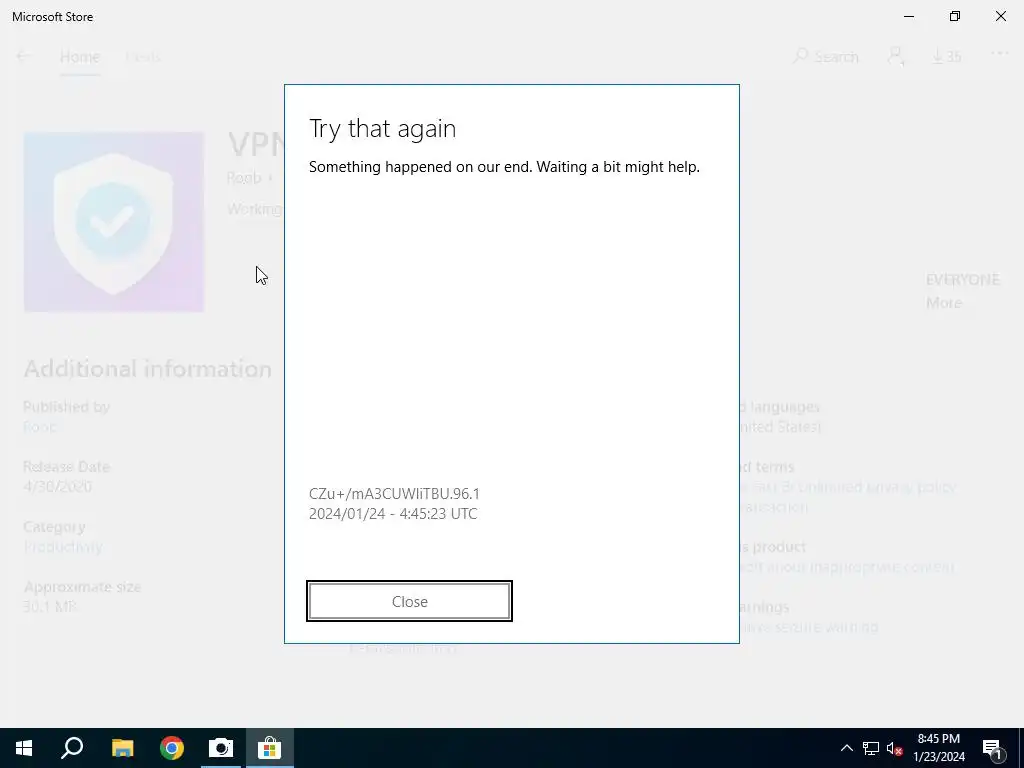Open the network status tray icon
Viewport: 1024px width, 768px height.
pos(871,748)
